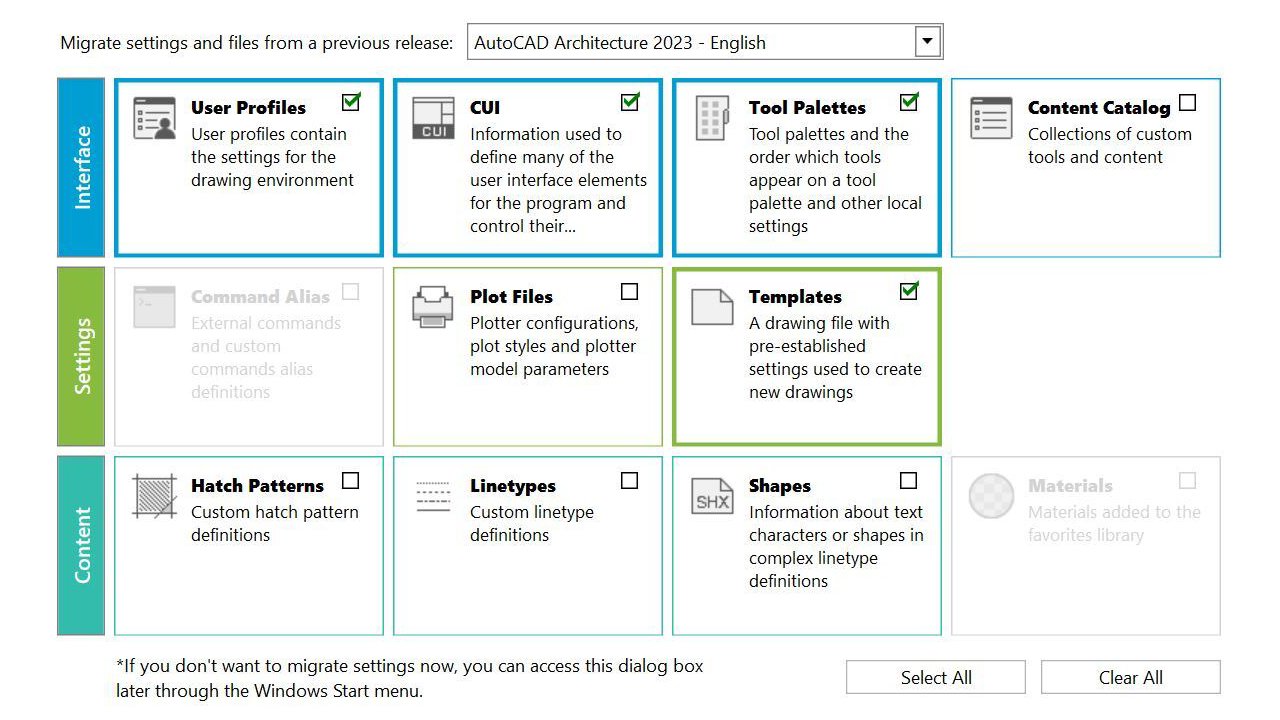Select the Settings category tab
The width and height of the screenshot is (1280, 720).
pyautogui.click(x=81, y=356)
